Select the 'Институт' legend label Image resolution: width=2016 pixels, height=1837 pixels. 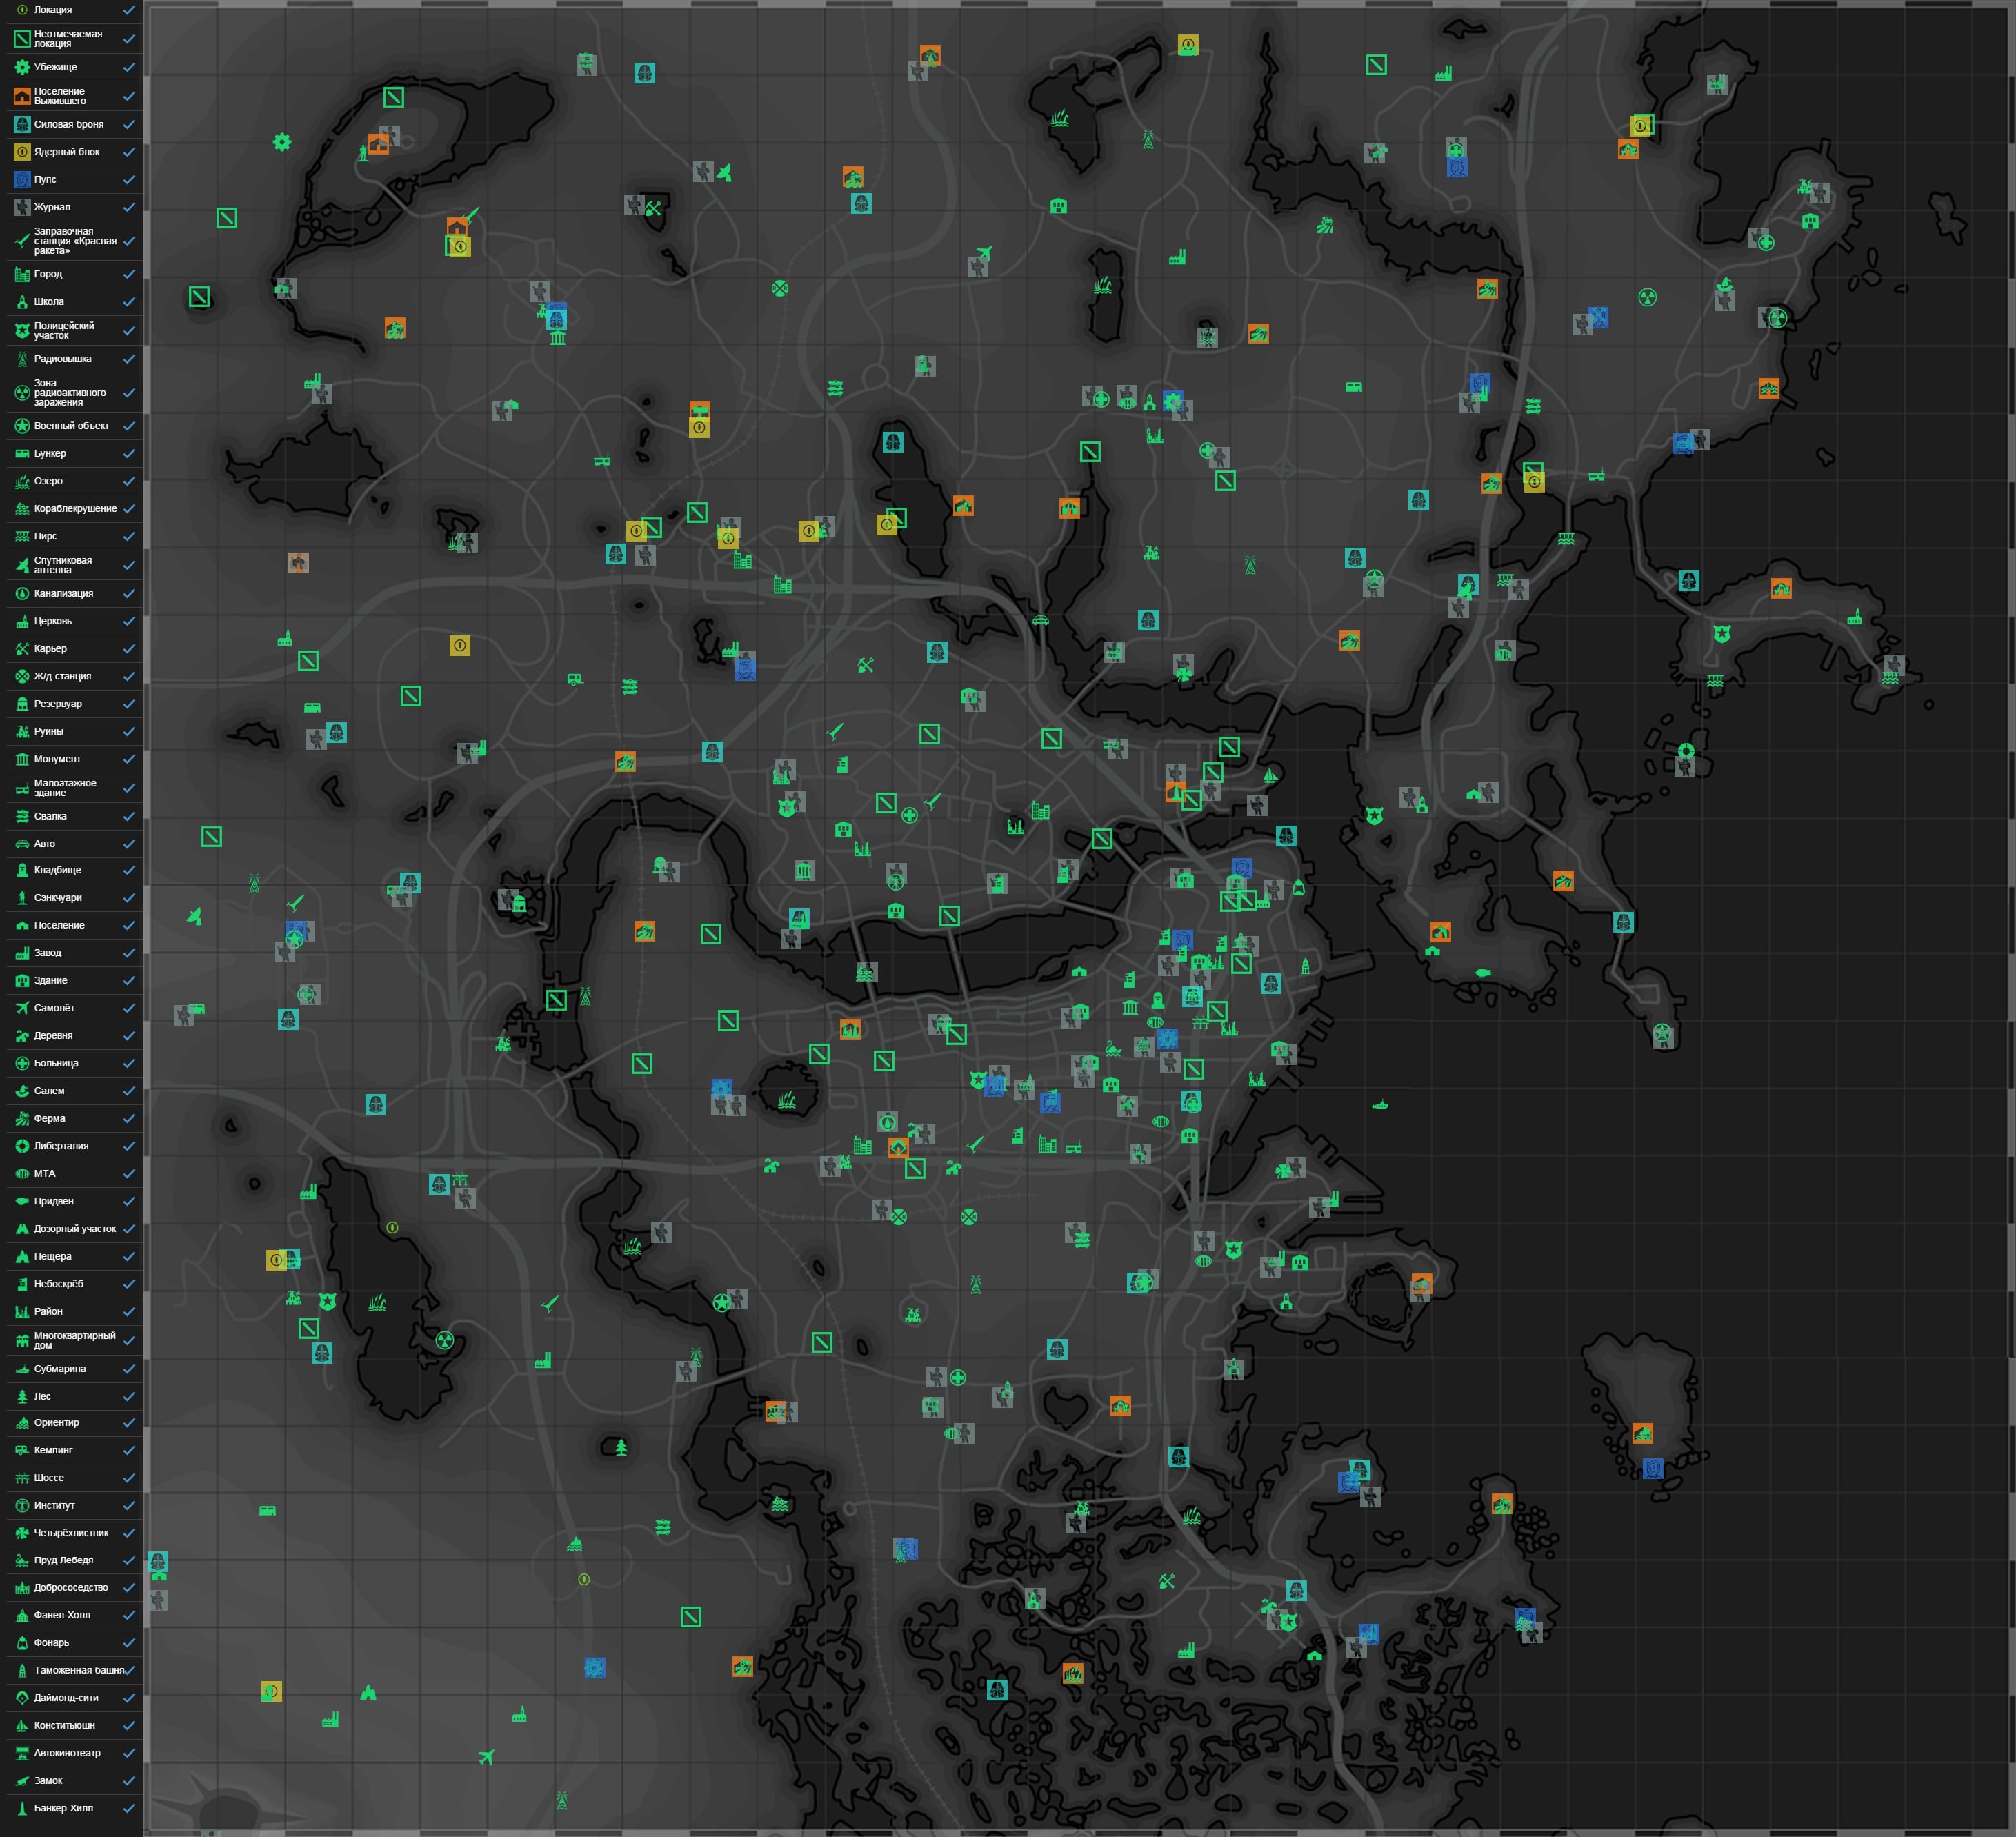(54, 1506)
